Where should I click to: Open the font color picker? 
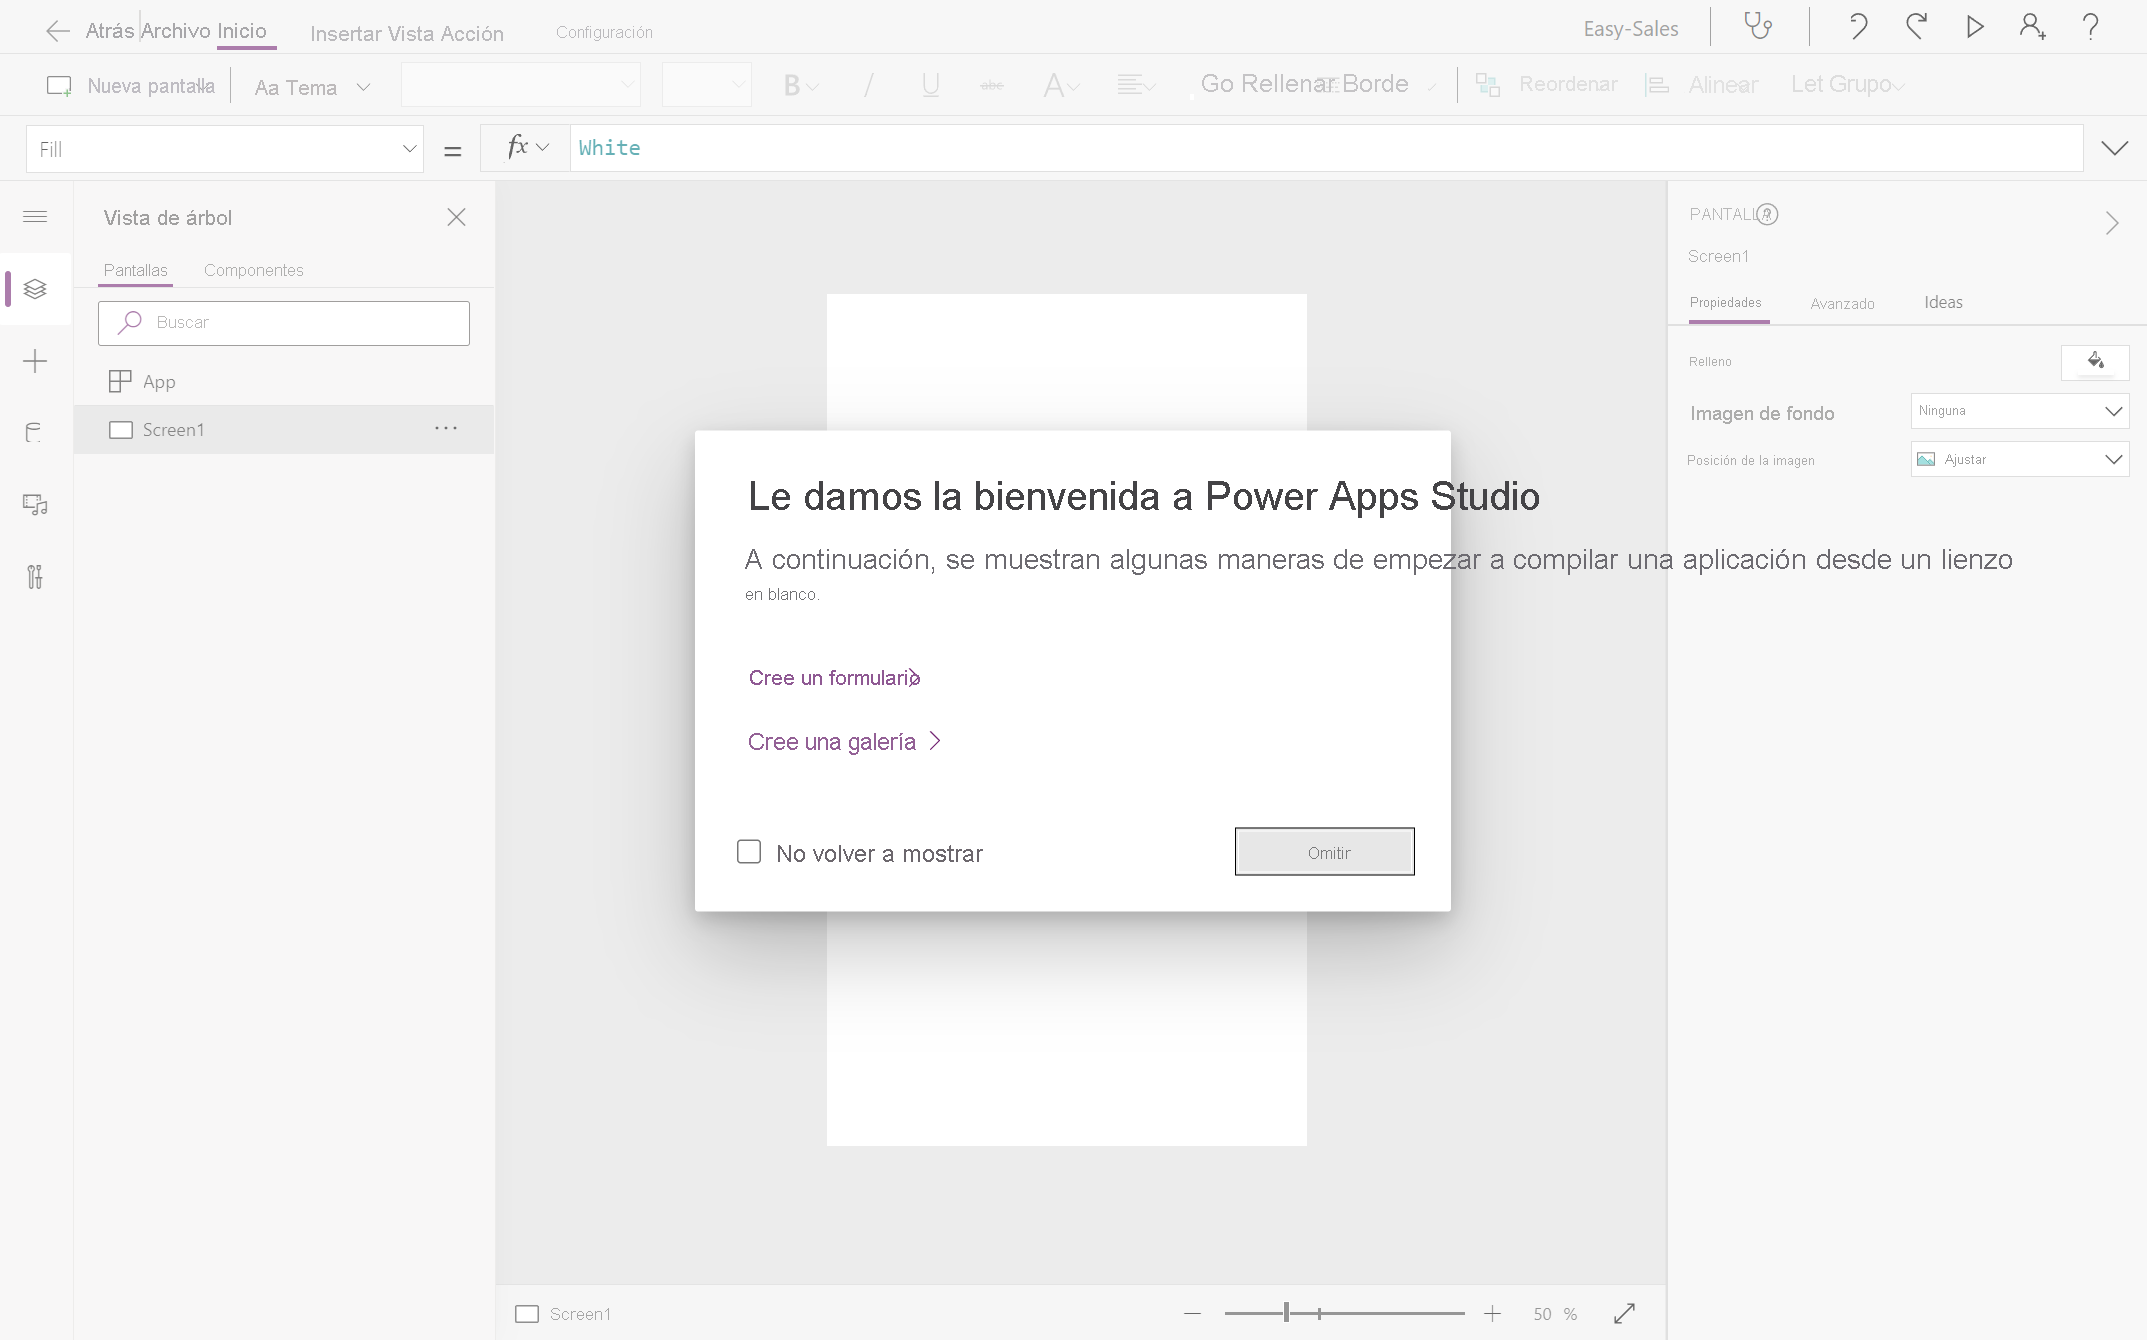tap(1061, 85)
